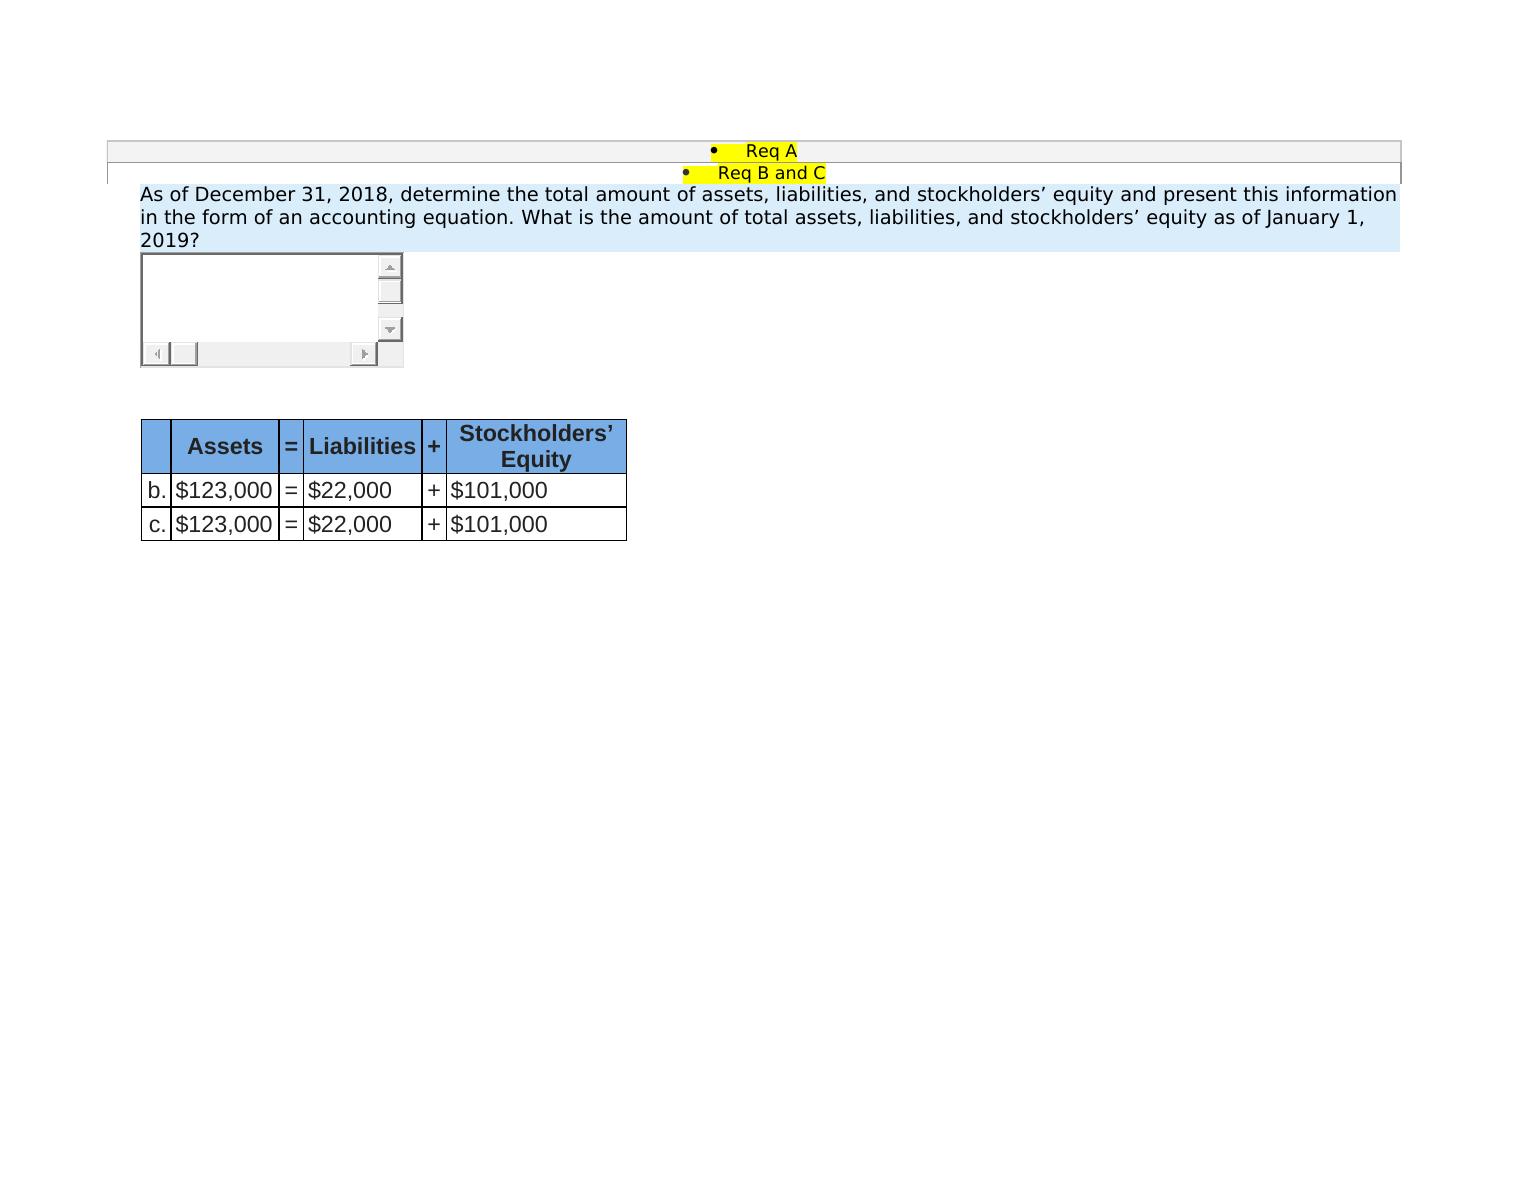Select the Liabilities column header

(362, 447)
